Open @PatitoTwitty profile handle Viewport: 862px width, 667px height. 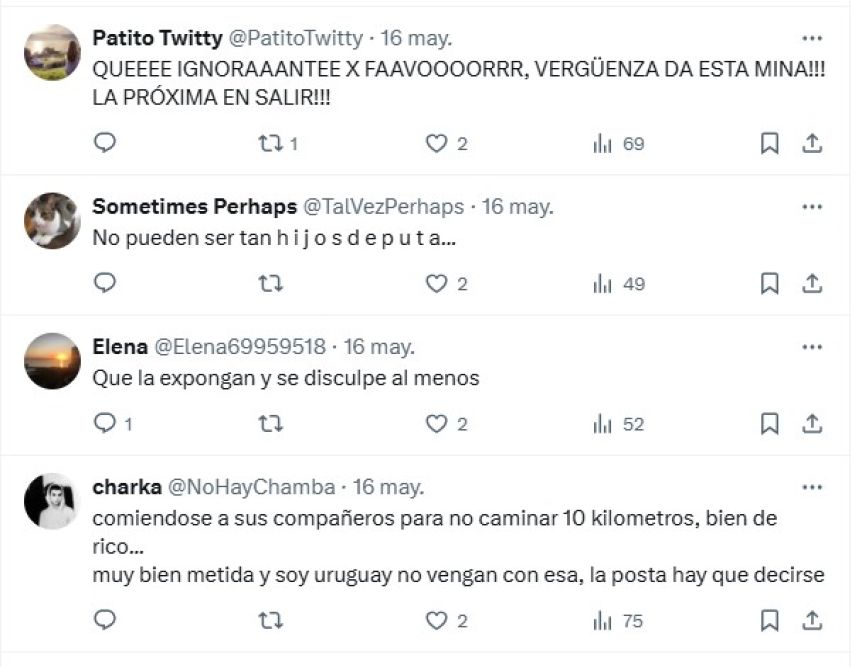296,39
